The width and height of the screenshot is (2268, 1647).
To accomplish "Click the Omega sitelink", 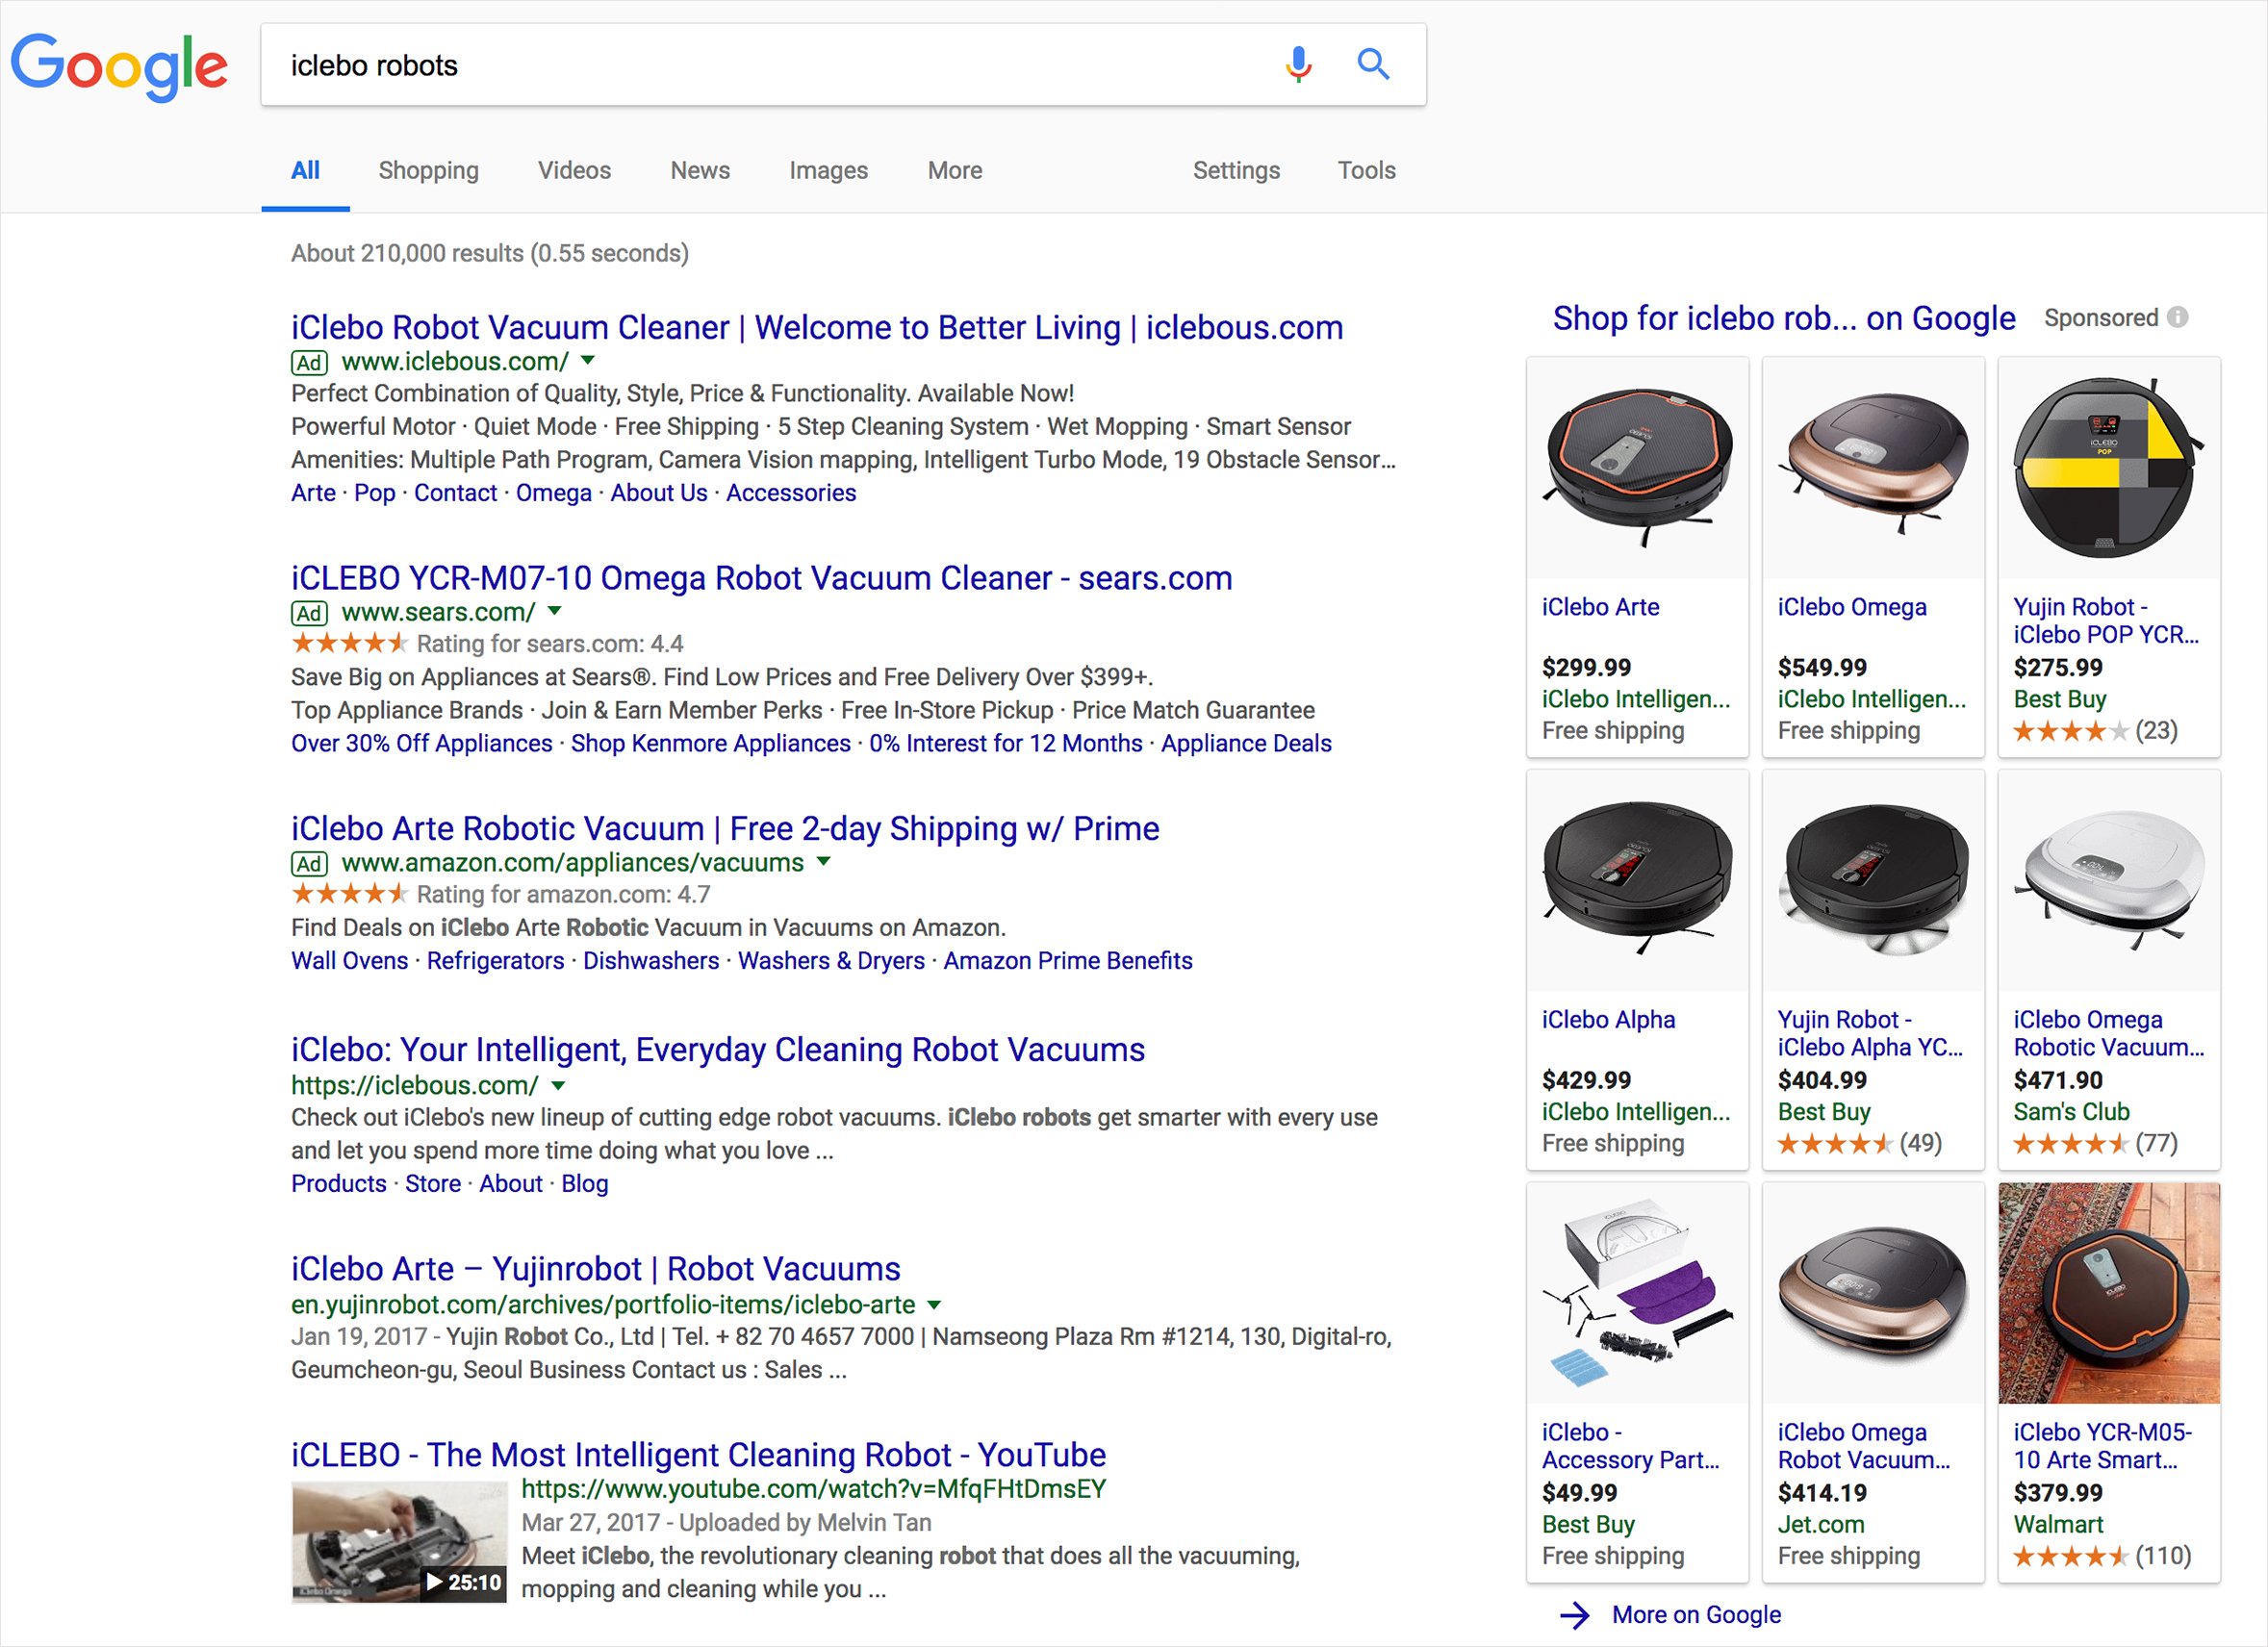I will coord(553,493).
